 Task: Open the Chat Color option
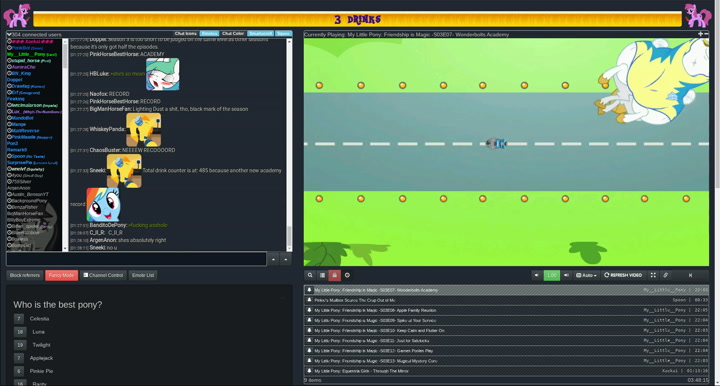(233, 34)
